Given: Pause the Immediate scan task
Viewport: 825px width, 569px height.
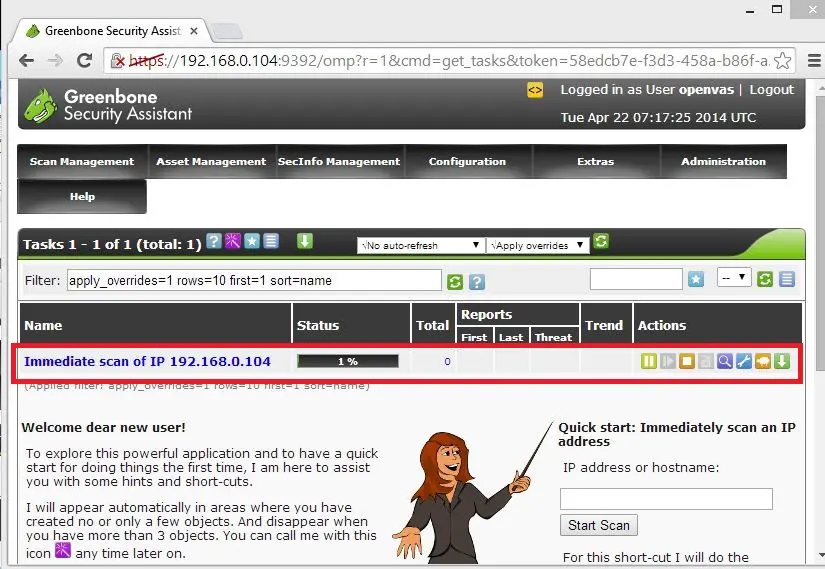Looking at the screenshot, I should pos(649,361).
